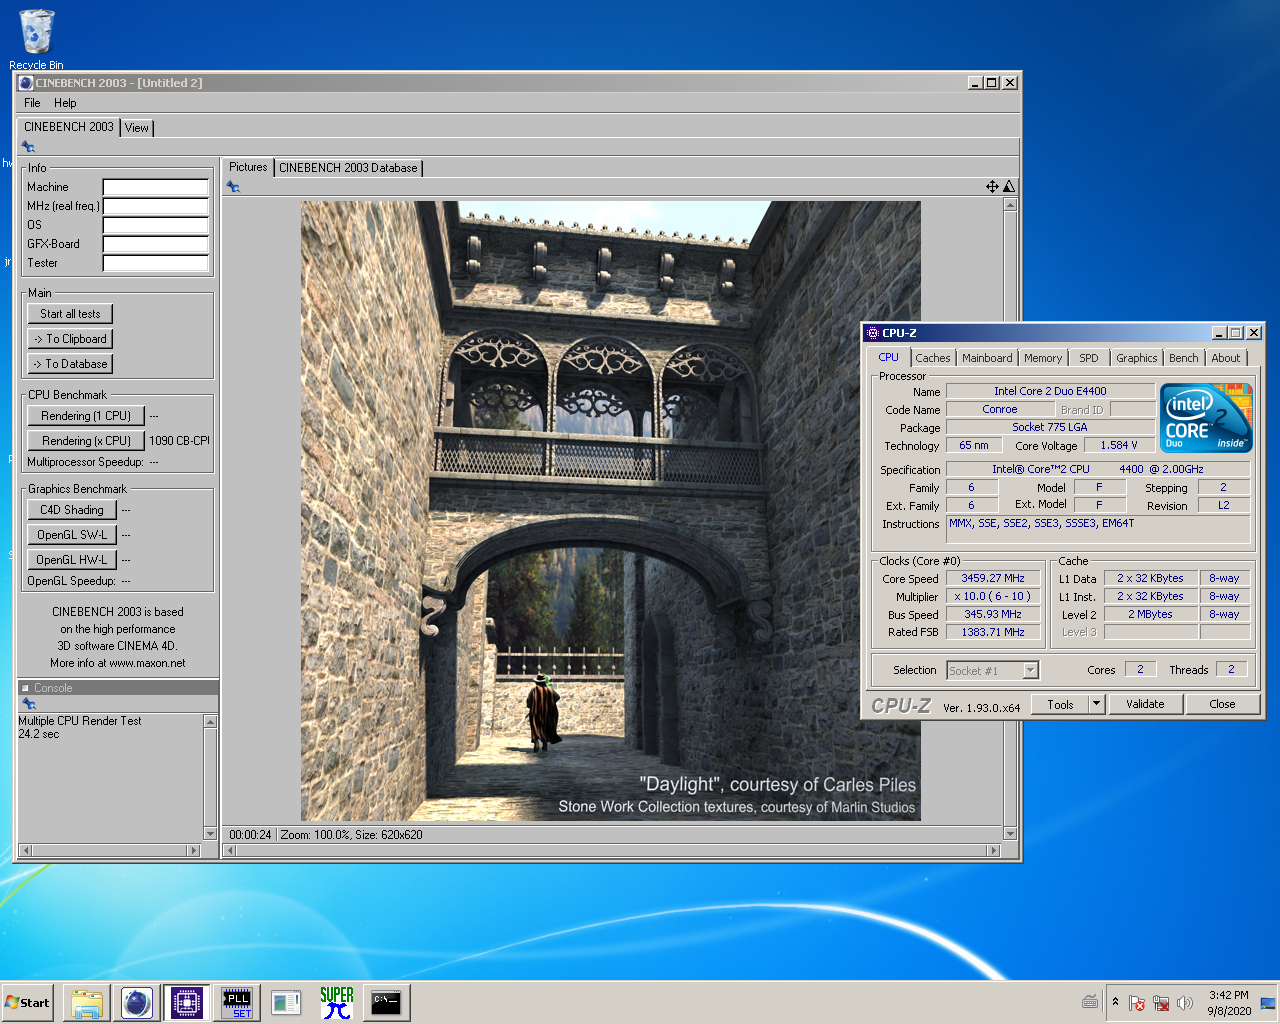Open the Action Center flag icon

point(1137,1003)
